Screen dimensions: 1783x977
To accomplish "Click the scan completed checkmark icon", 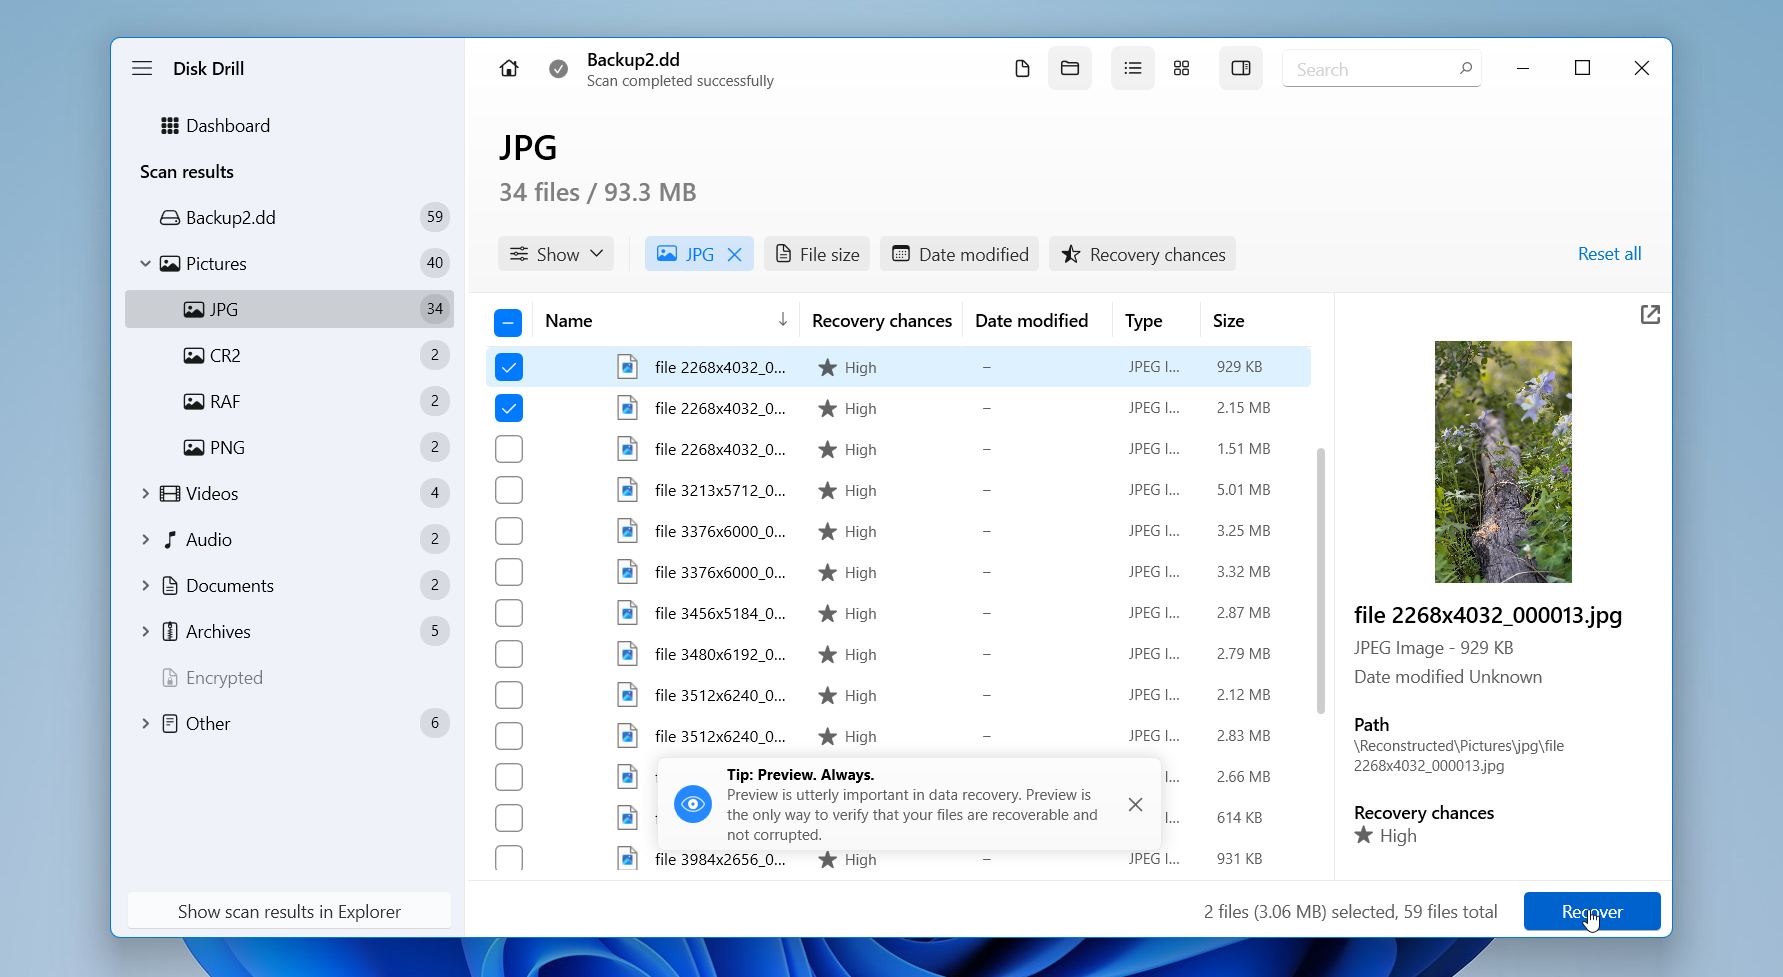I will coord(559,68).
